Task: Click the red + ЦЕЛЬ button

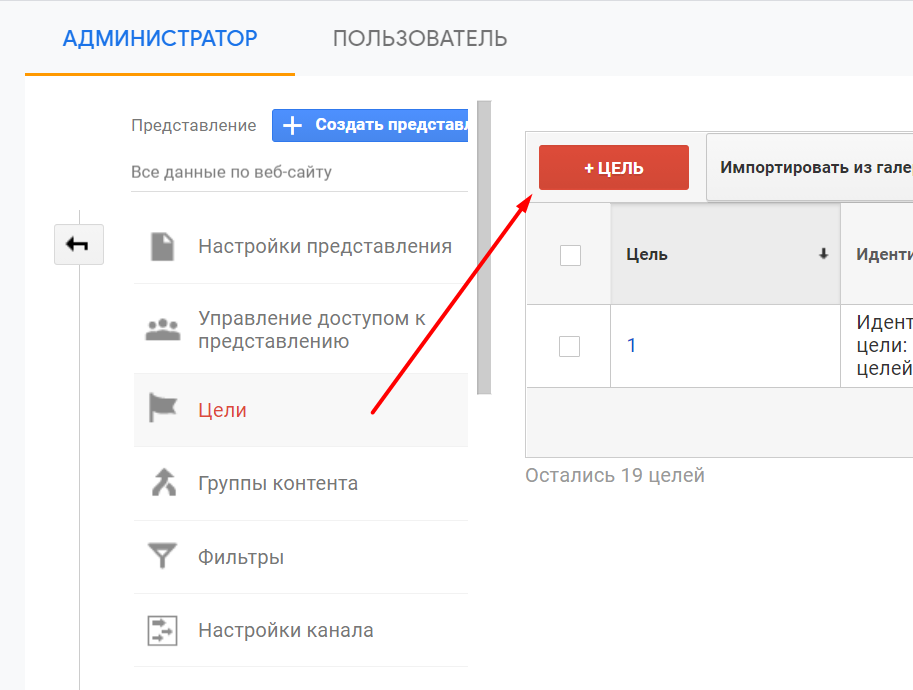Action: click(614, 168)
